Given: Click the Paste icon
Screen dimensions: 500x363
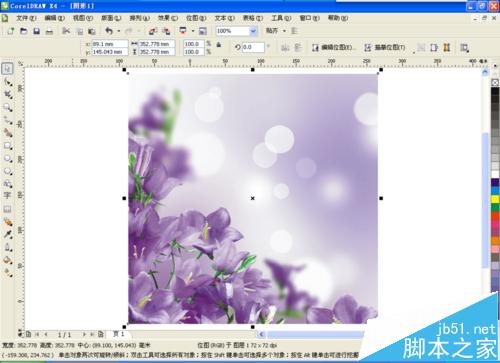Looking at the screenshot, I should click(x=92, y=31).
